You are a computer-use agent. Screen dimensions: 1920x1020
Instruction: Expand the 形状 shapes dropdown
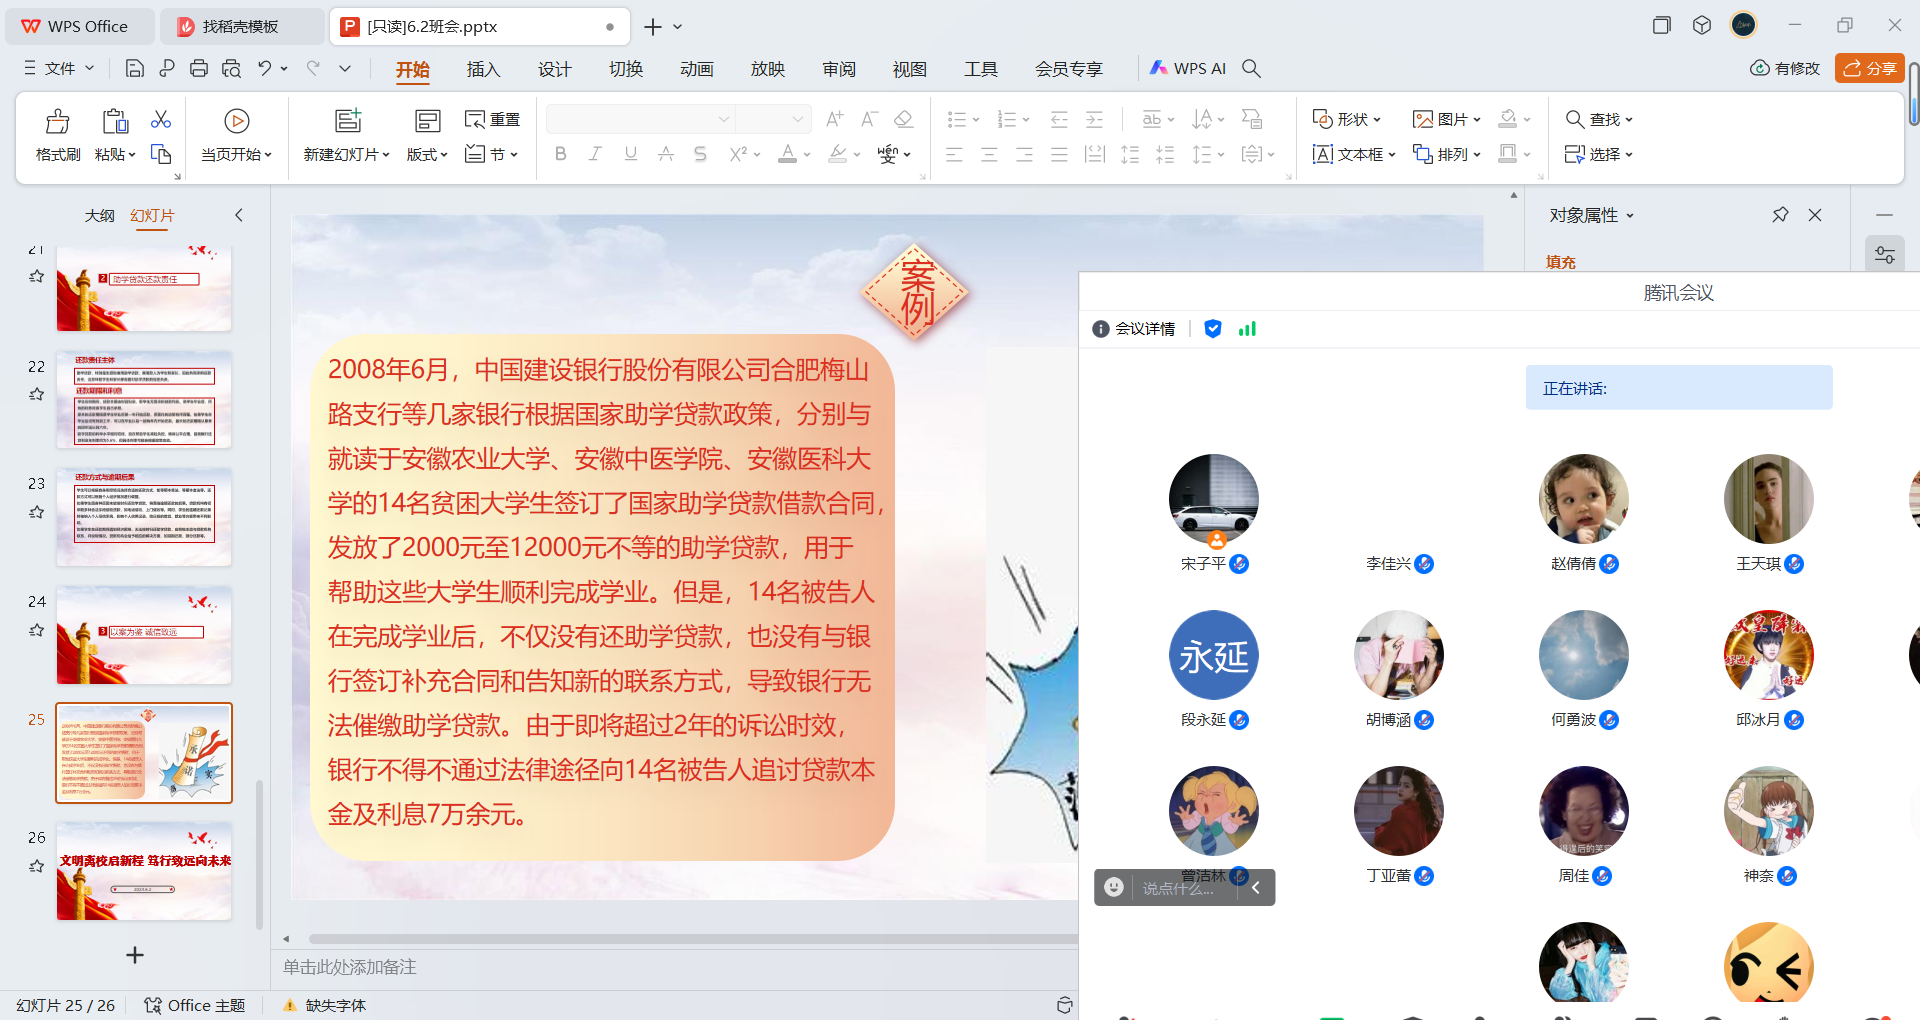(1346, 119)
